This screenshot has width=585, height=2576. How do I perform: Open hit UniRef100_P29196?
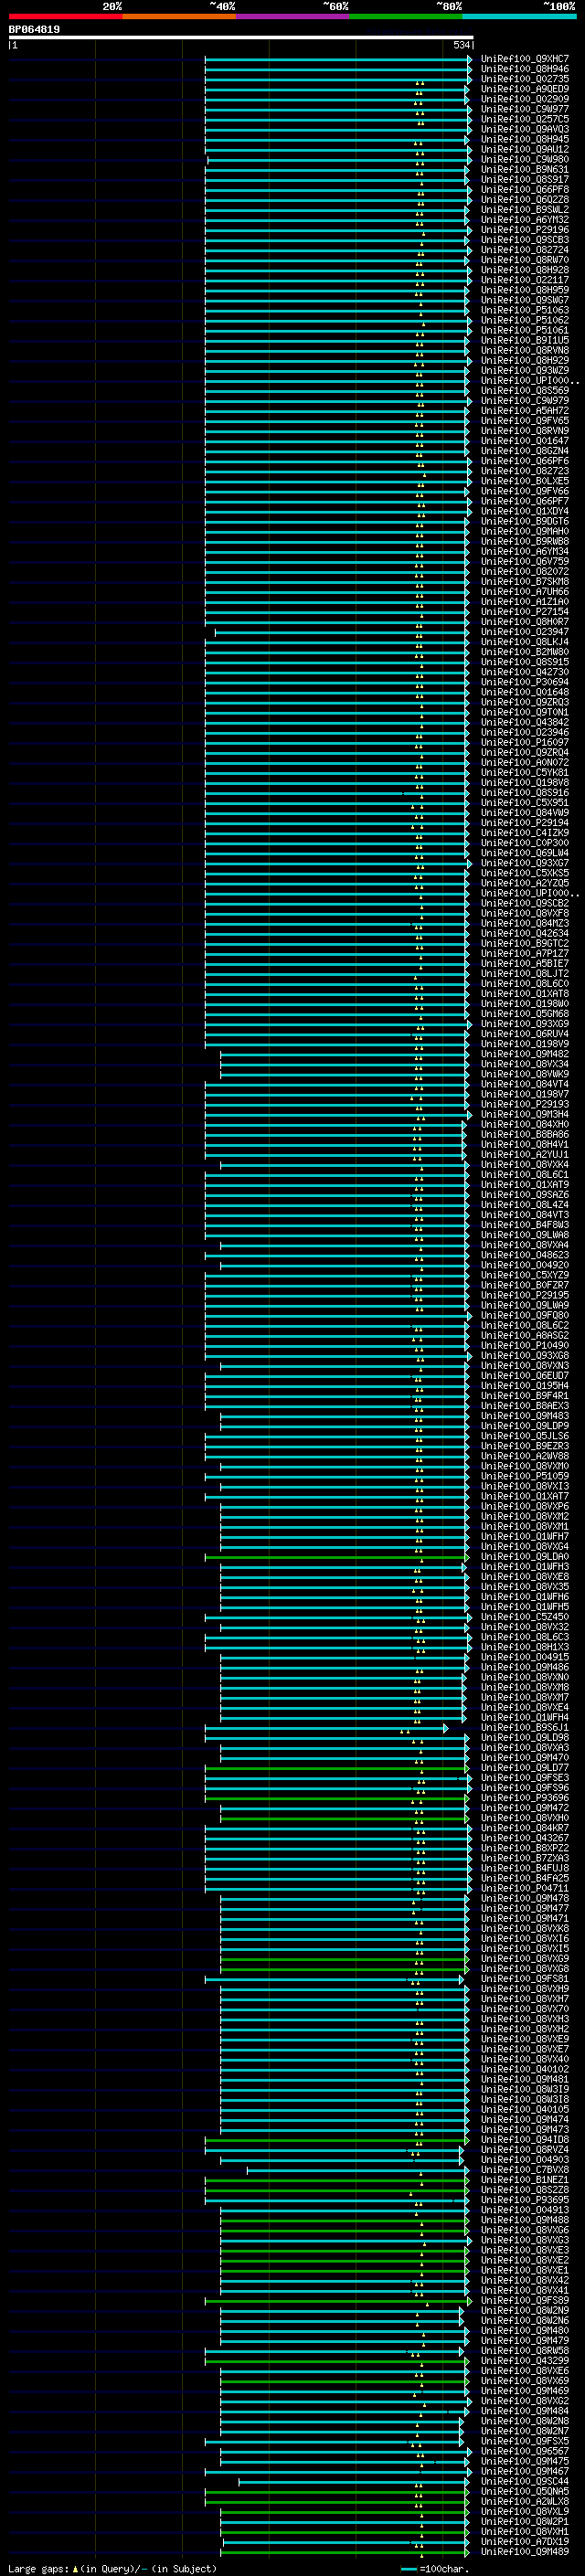click(525, 230)
